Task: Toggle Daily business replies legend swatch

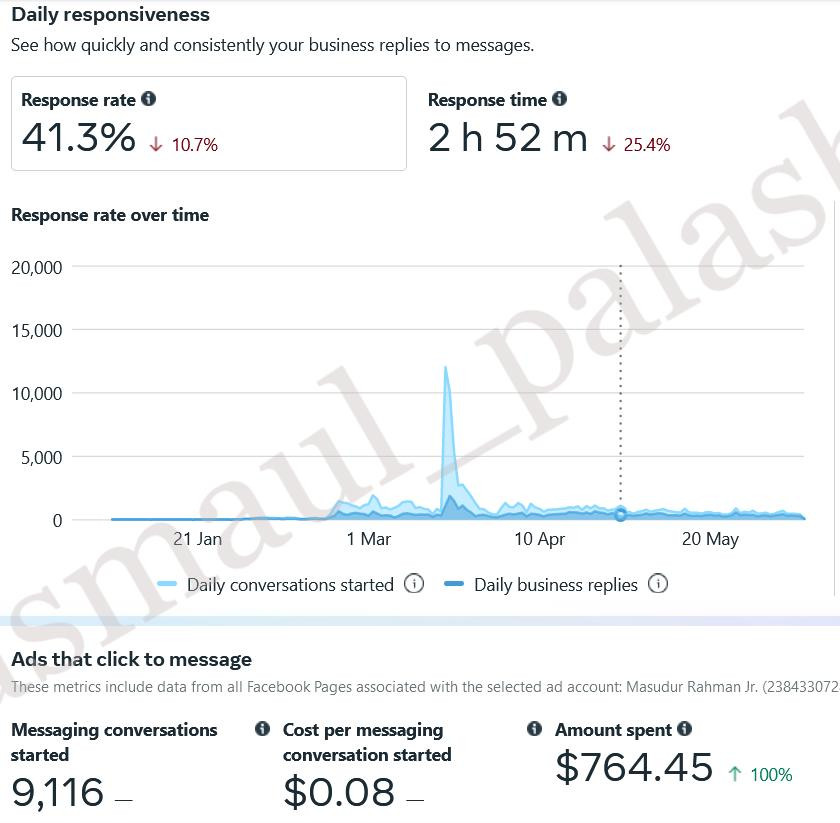Action: click(454, 584)
